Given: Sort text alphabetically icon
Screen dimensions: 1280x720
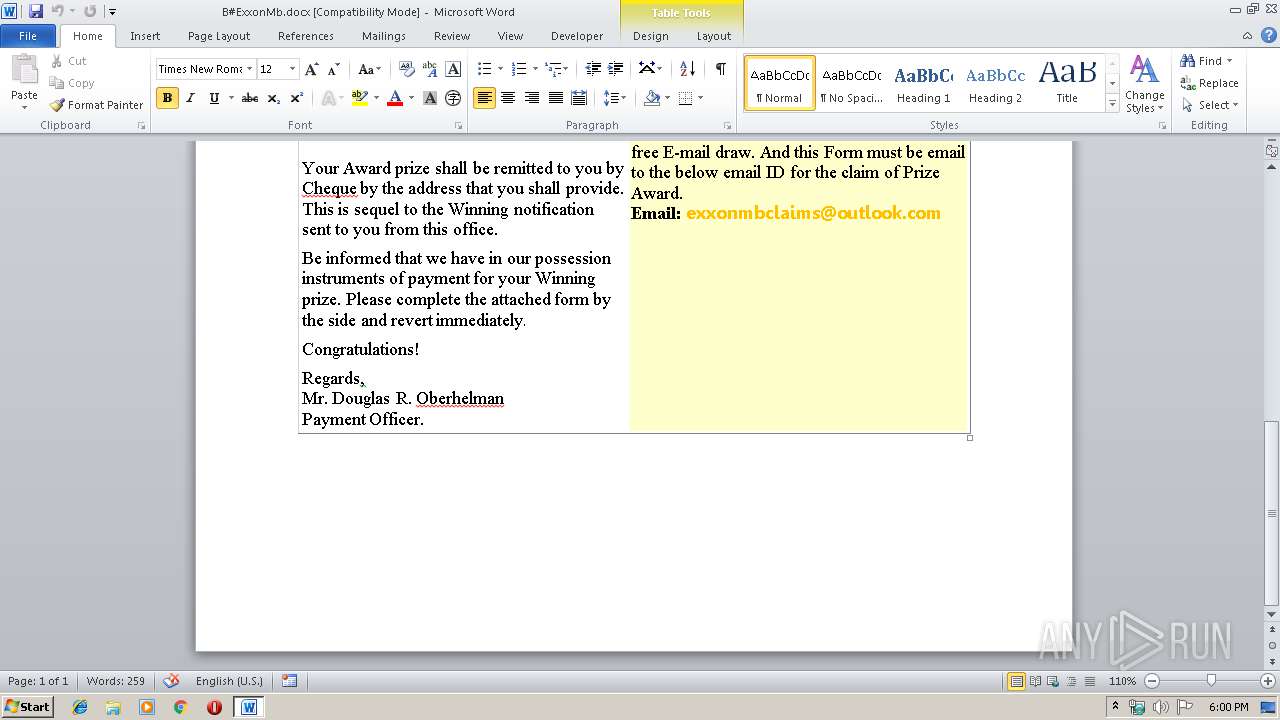Looking at the screenshot, I should pos(687,69).
